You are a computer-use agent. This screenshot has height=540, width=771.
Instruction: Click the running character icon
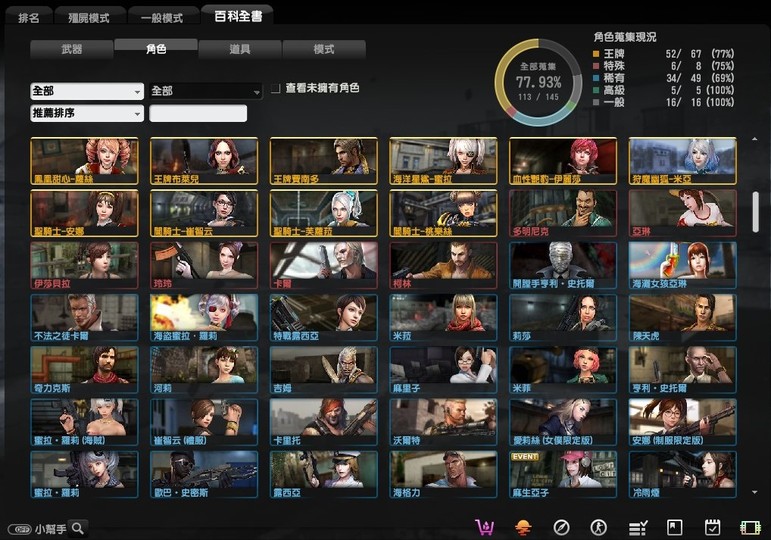[x=598, y=527]
